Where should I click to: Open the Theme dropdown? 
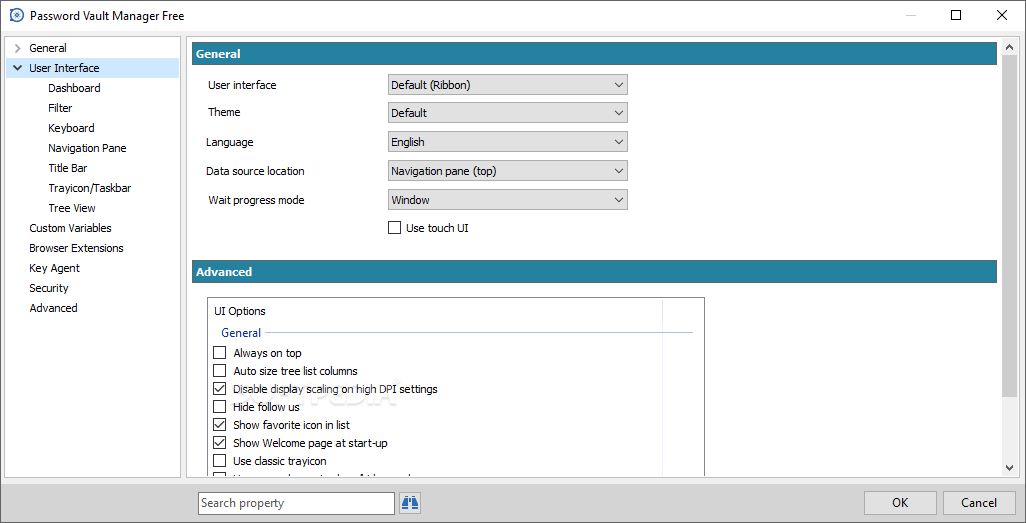click(508, 113)
